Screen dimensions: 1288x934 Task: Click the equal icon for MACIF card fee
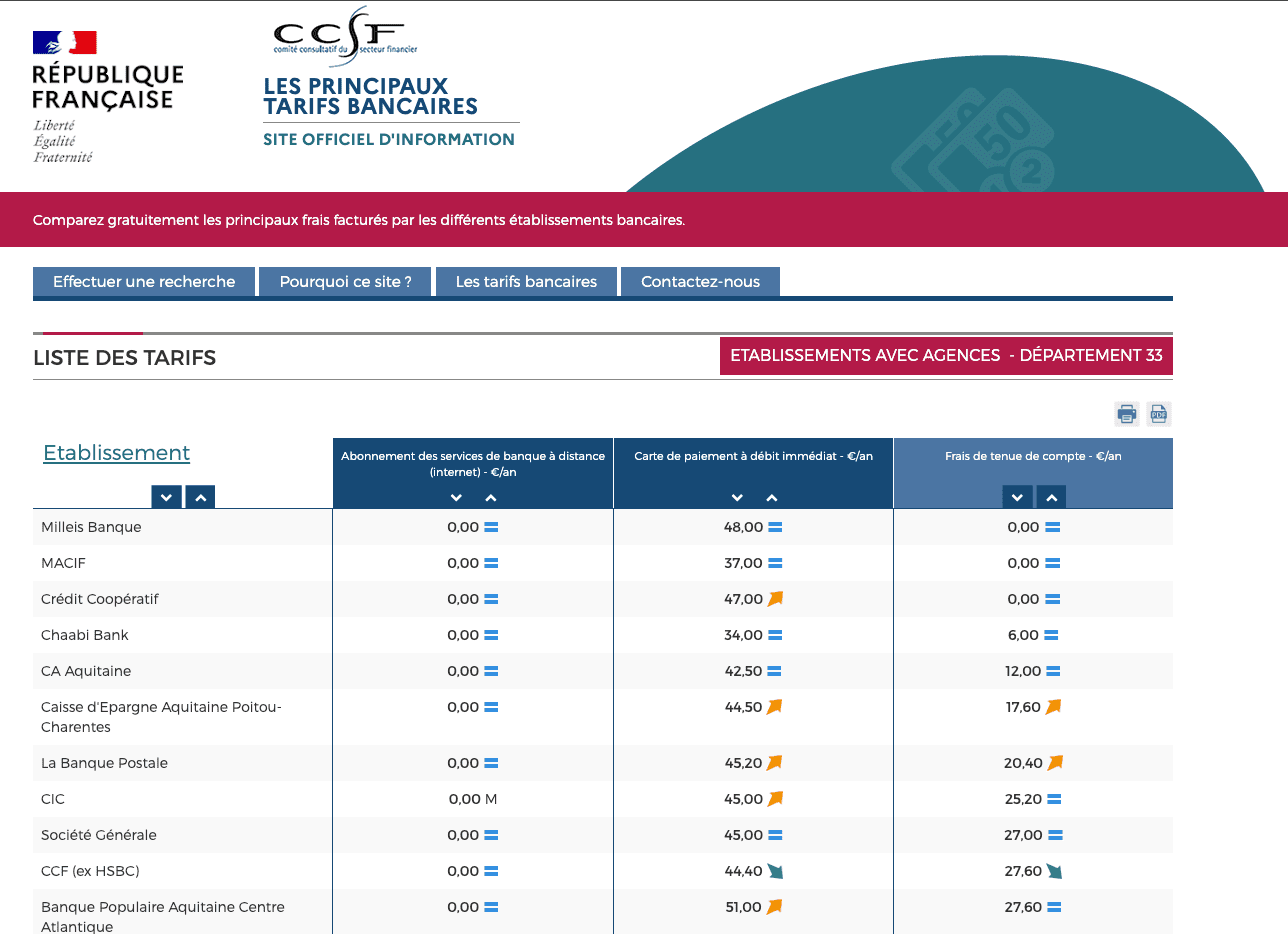coord(775,563)
